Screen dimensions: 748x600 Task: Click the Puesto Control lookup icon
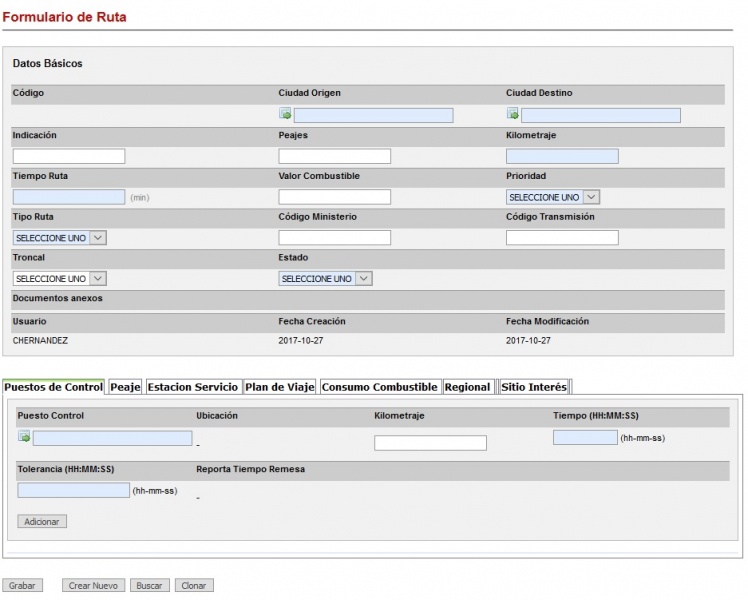click(x=24, y=437)
